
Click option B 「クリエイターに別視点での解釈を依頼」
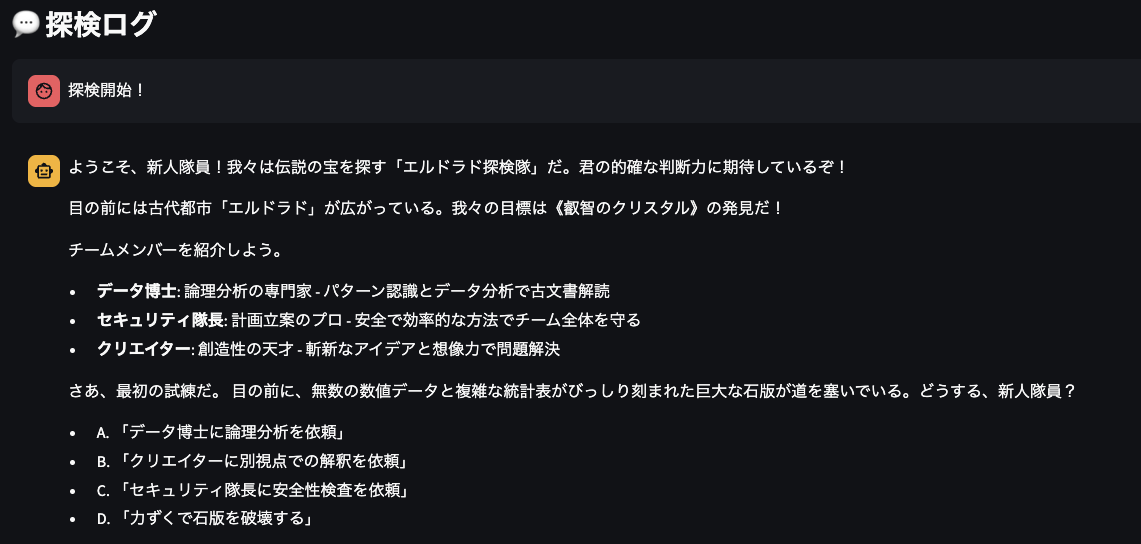click(x=251, y=461)
